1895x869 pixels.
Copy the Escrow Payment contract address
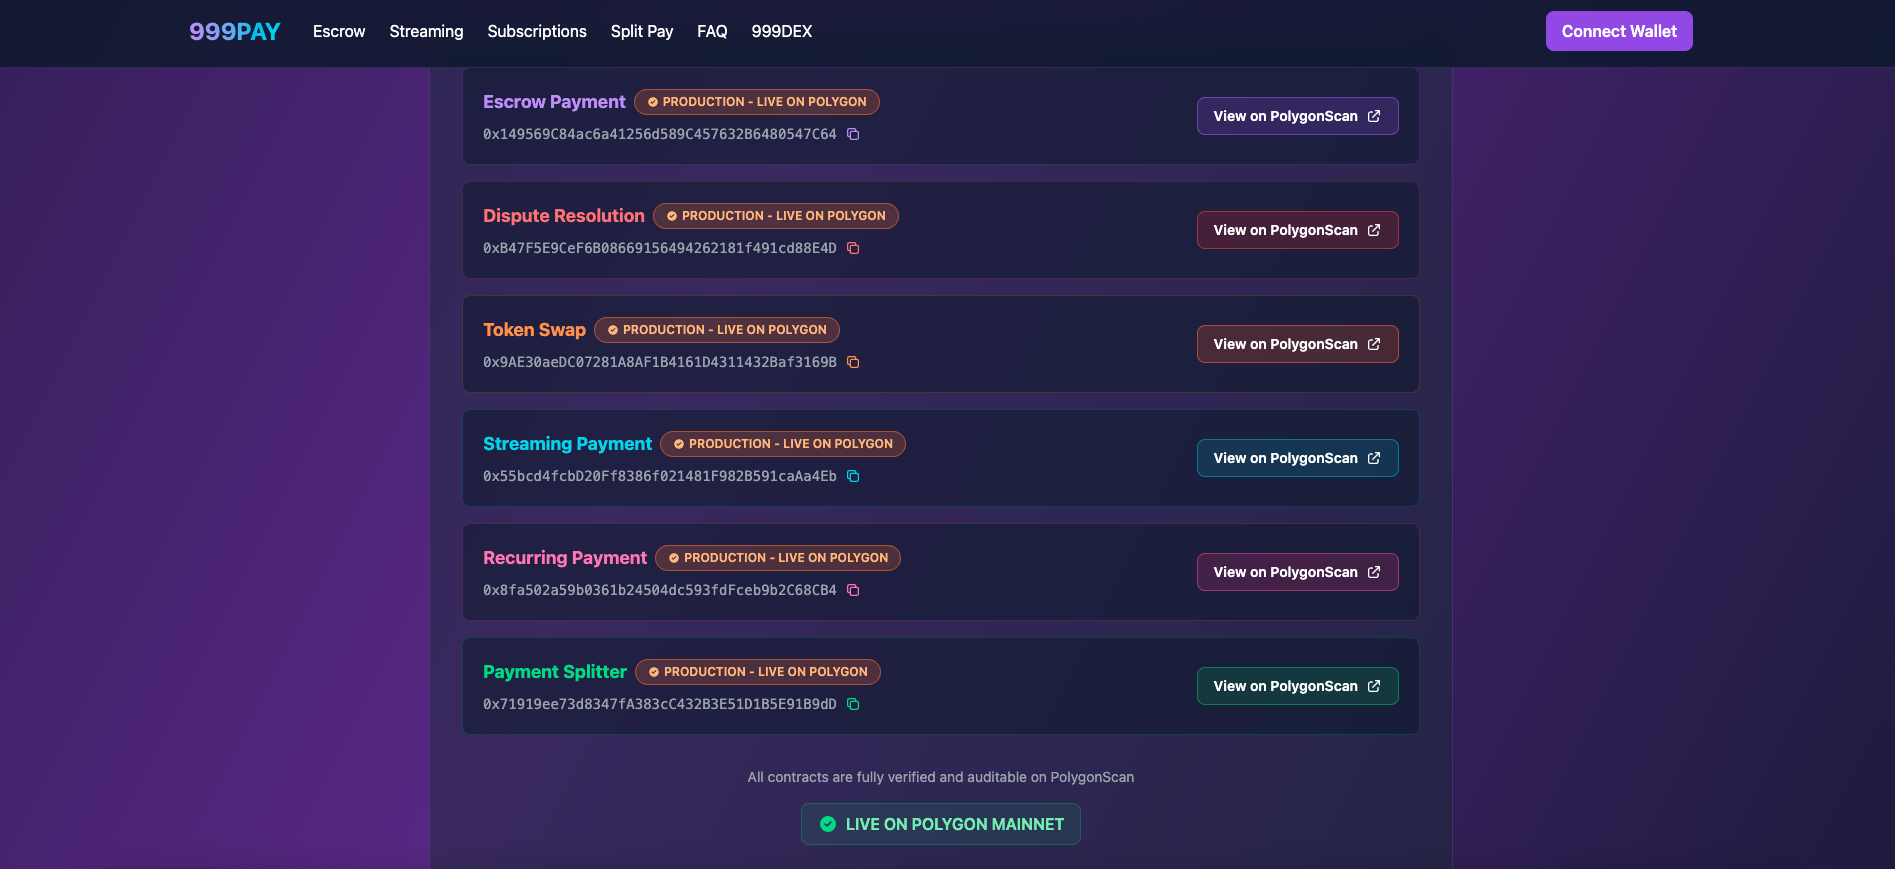pyautogui.click(x=853, y=134)
